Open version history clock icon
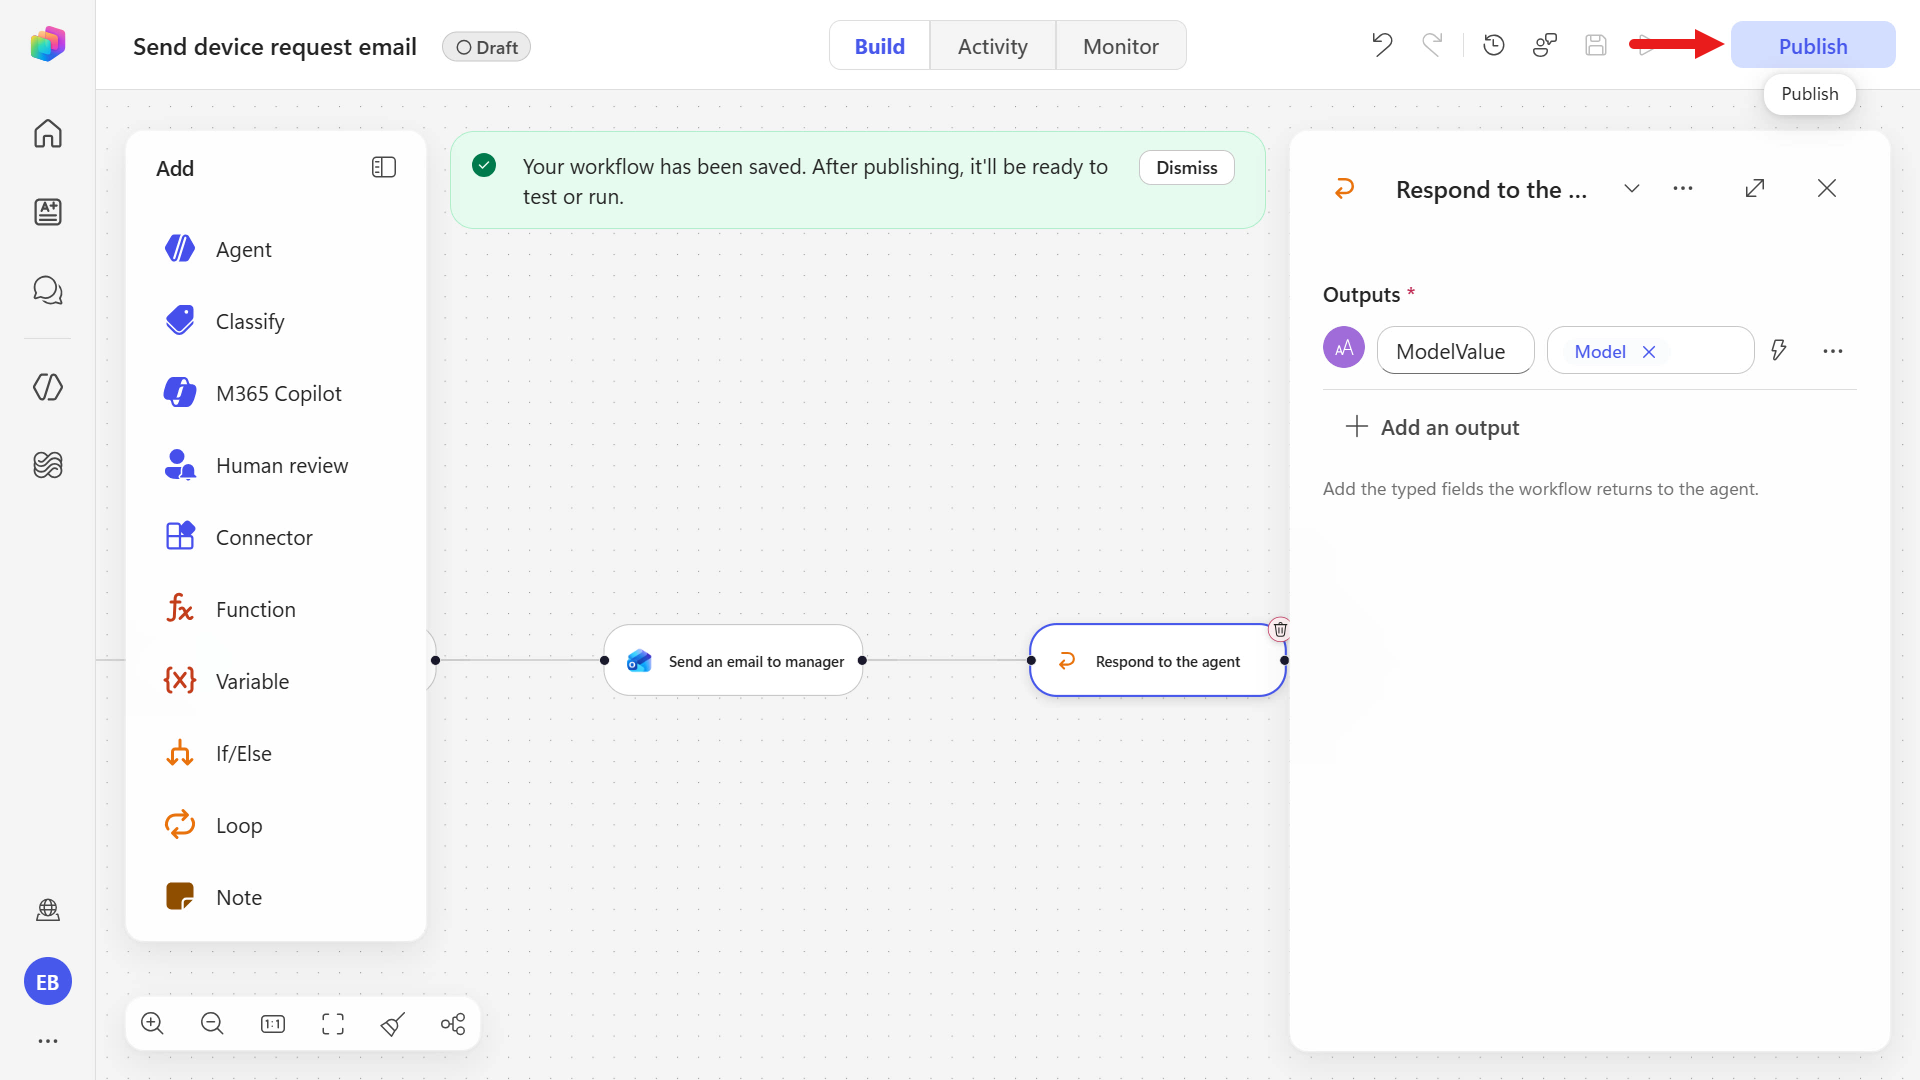The height and width of the screenshot is (1080, 1920). (x=1494, y=45)
